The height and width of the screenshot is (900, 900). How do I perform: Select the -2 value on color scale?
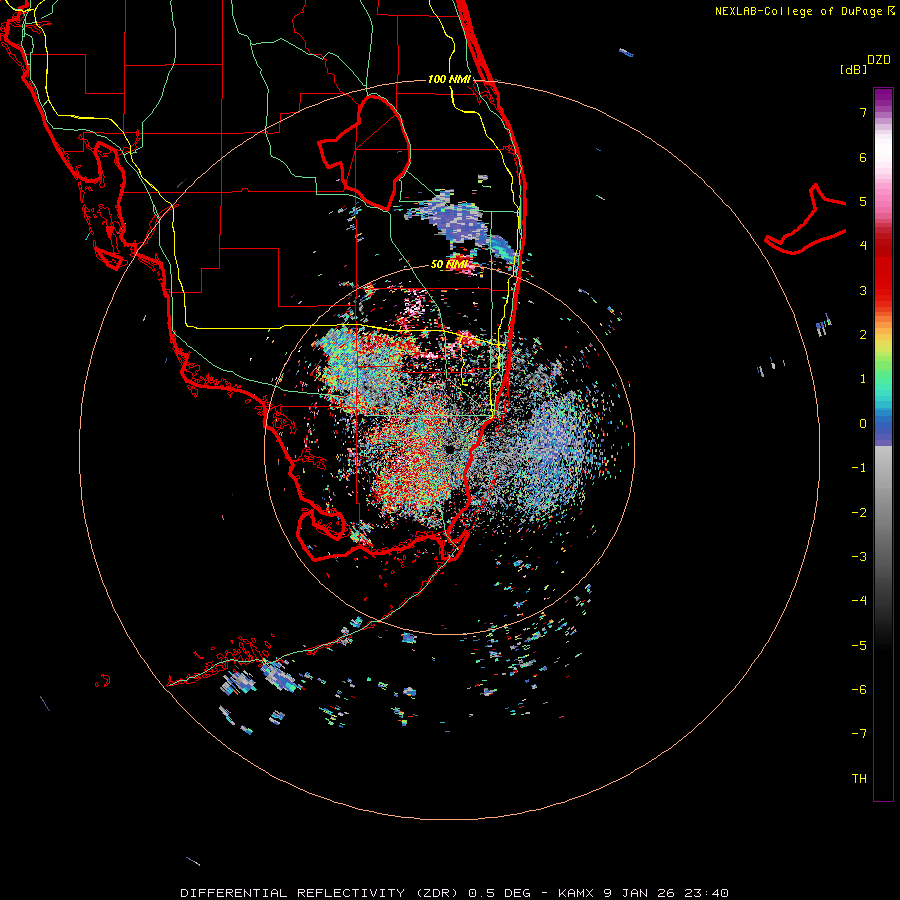pyautogui.click(x=859, y=513)
